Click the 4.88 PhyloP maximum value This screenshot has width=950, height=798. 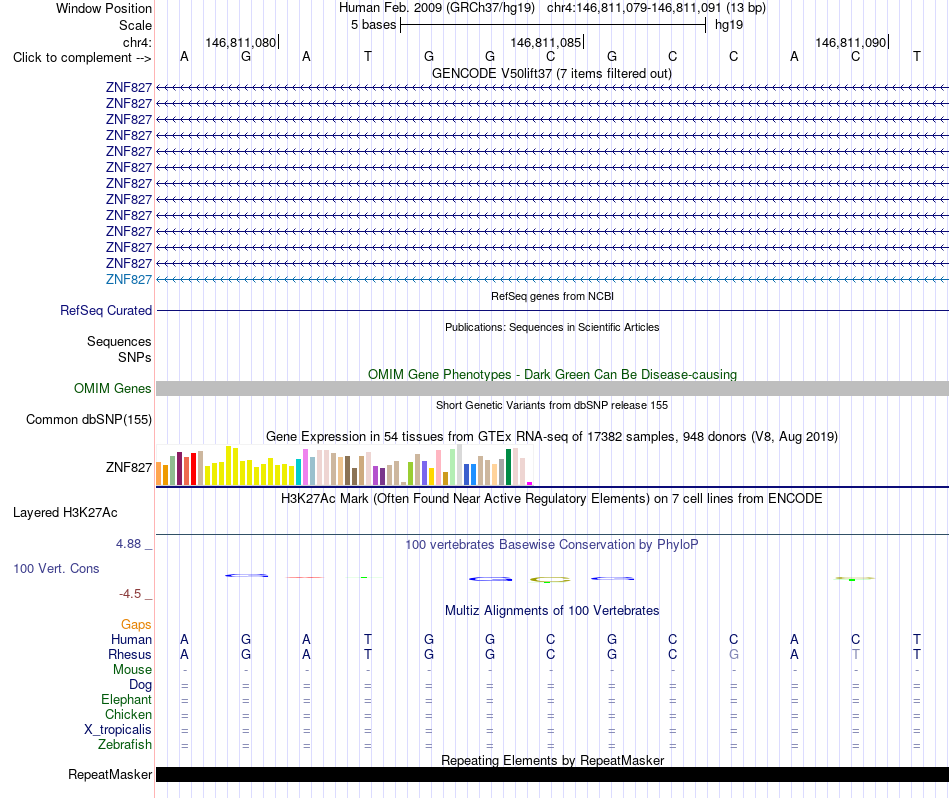(x=128, y=544)
